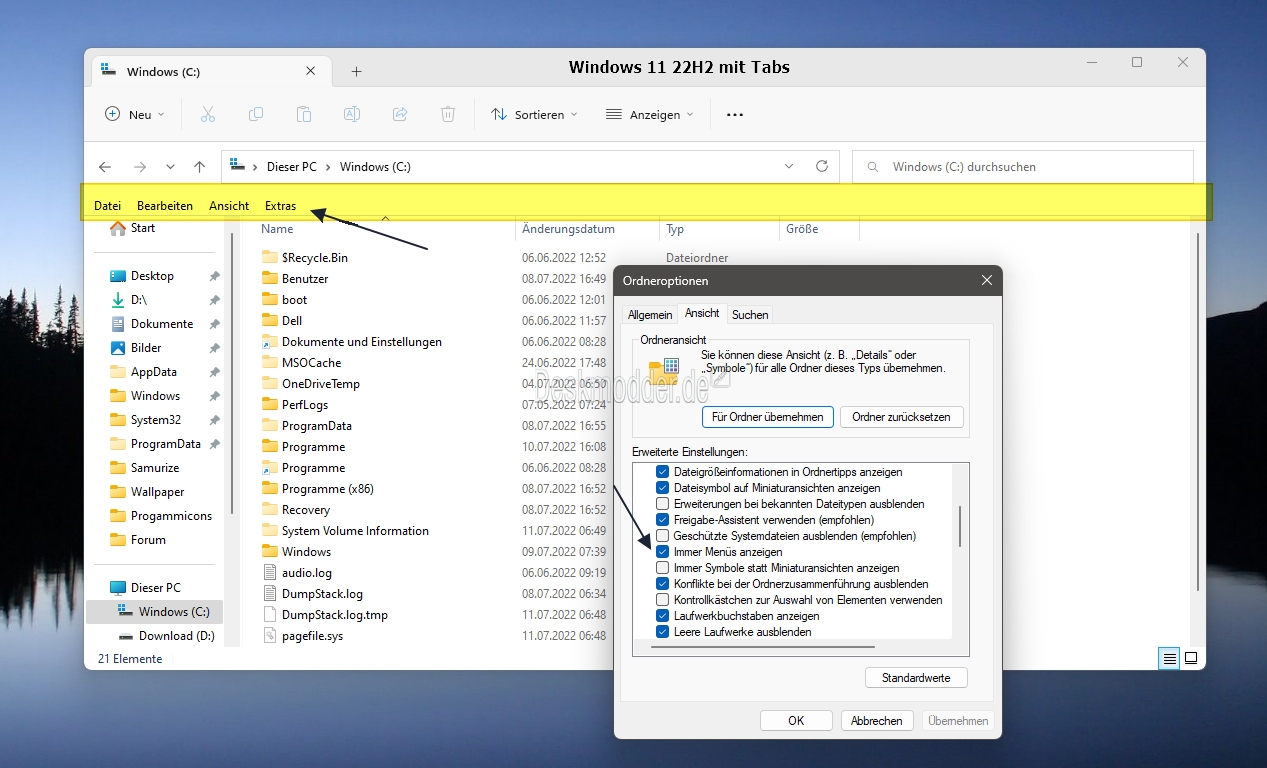Click the Share icon in toolbar
1267x768 pixels.
pyautogui.click(x=400, y=114)
